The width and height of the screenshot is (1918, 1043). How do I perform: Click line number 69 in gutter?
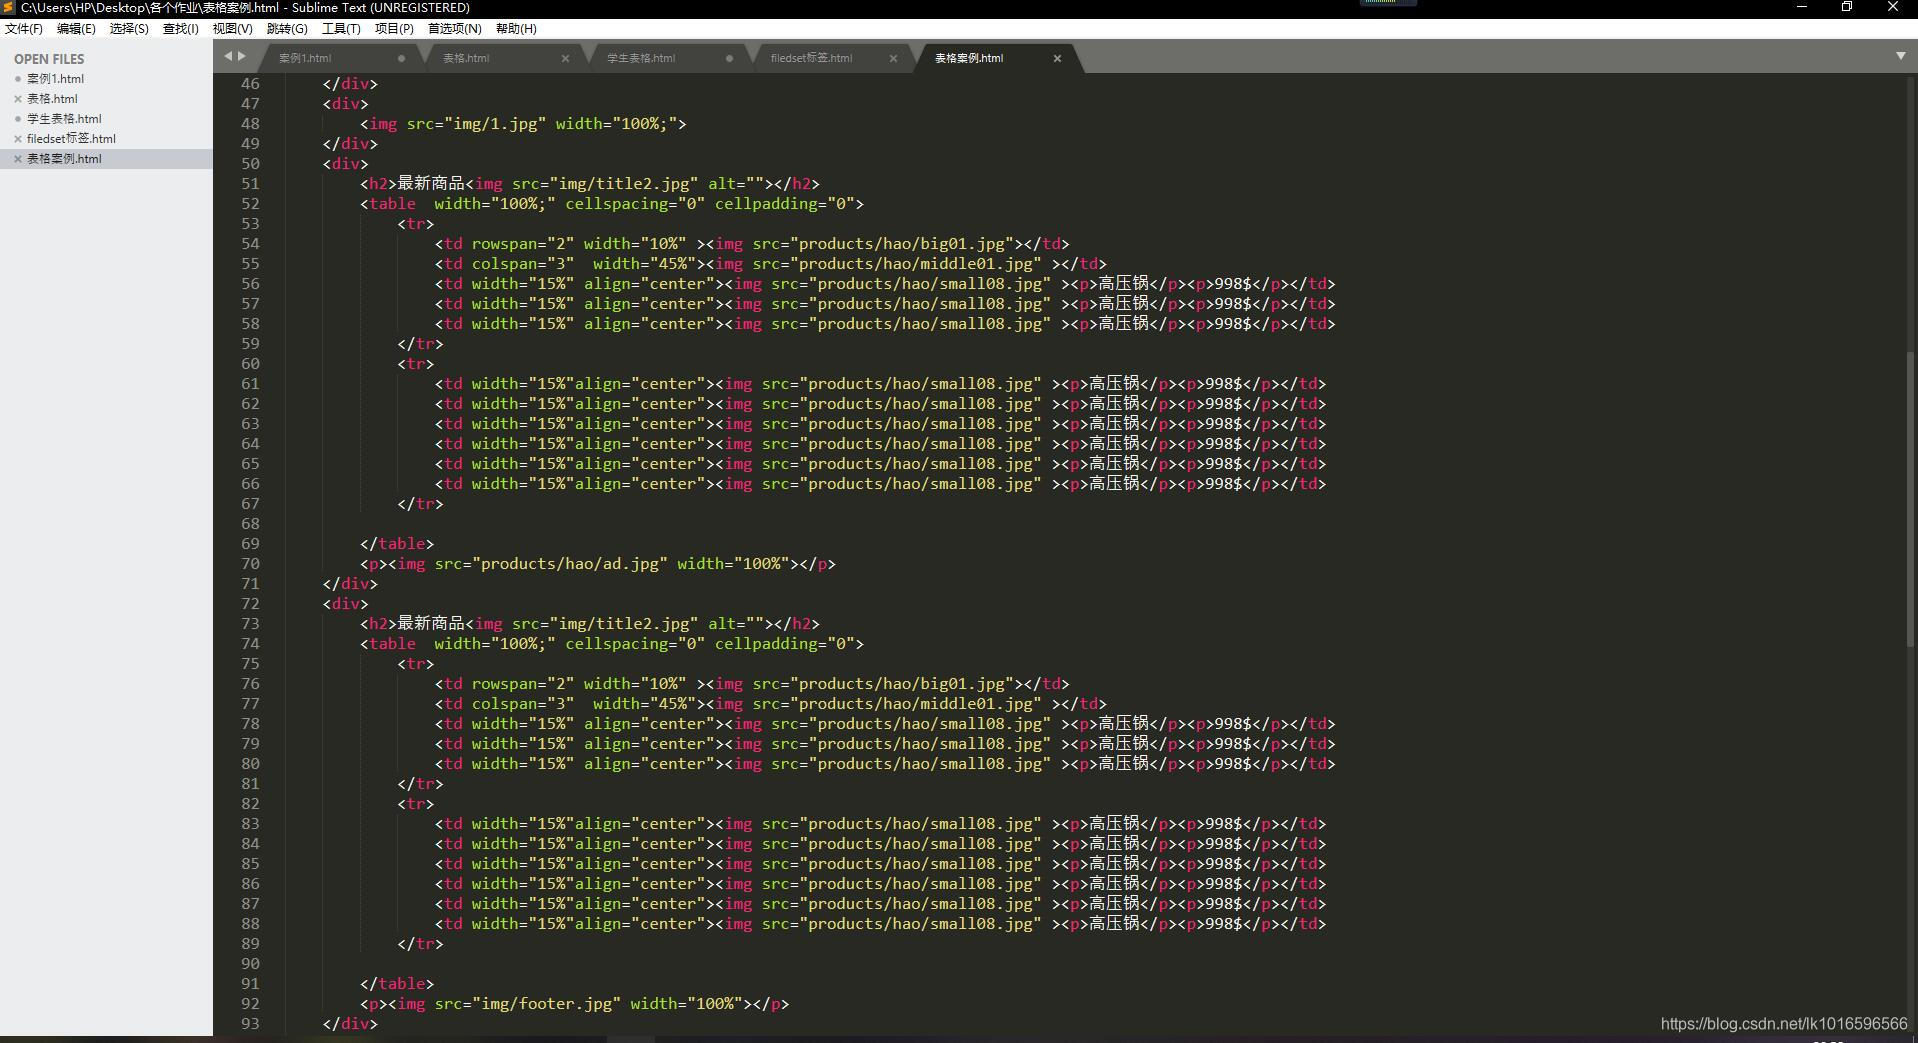pyautogui.click(x=250, y=544)
